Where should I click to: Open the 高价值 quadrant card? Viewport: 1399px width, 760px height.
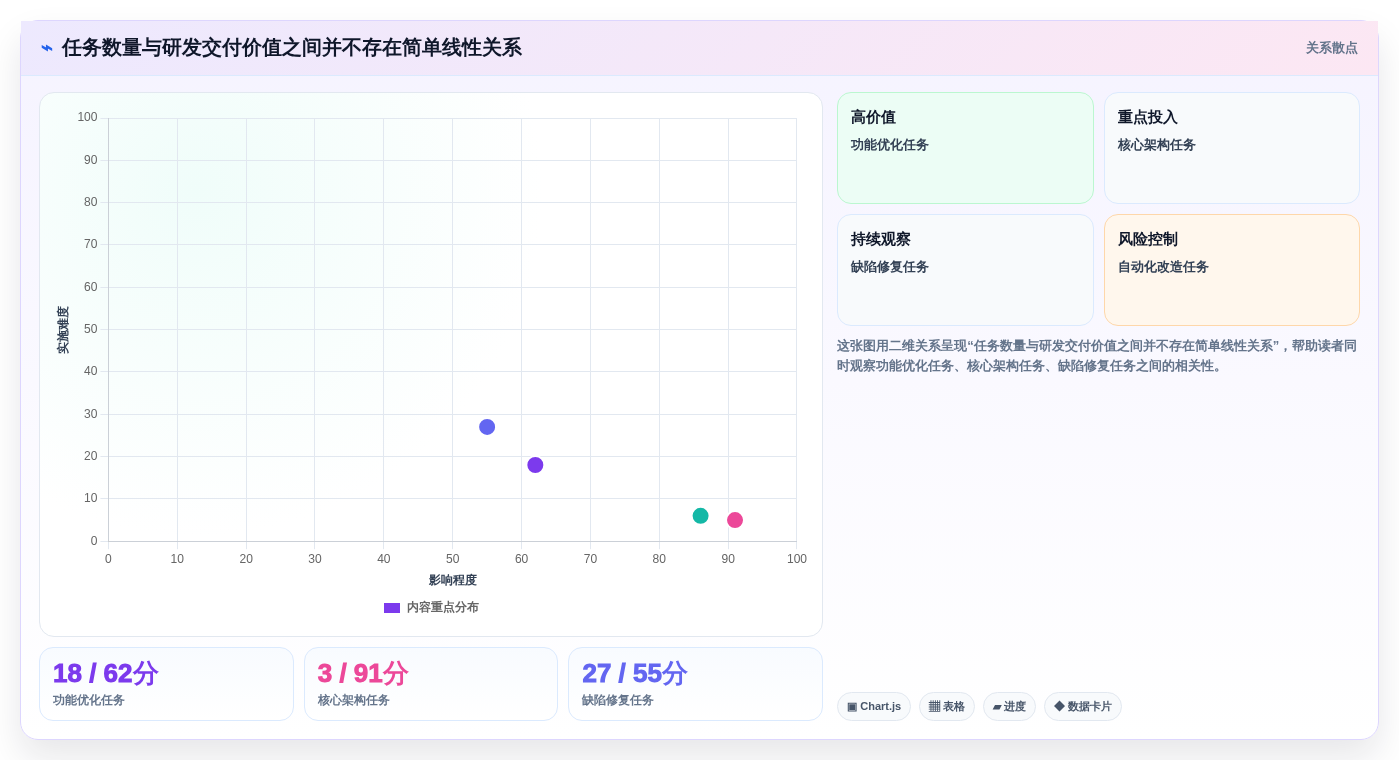(x=965, y=148)
